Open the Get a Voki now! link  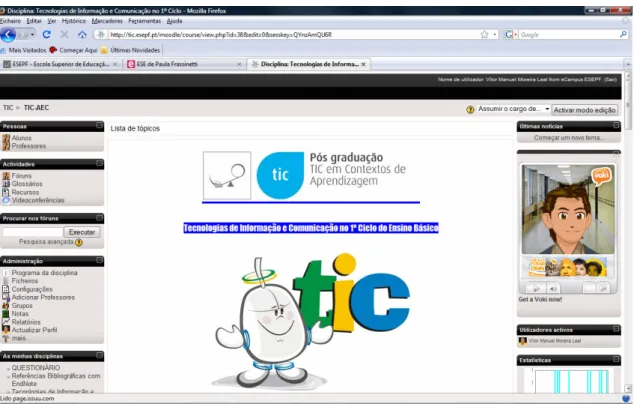(540, 300)
